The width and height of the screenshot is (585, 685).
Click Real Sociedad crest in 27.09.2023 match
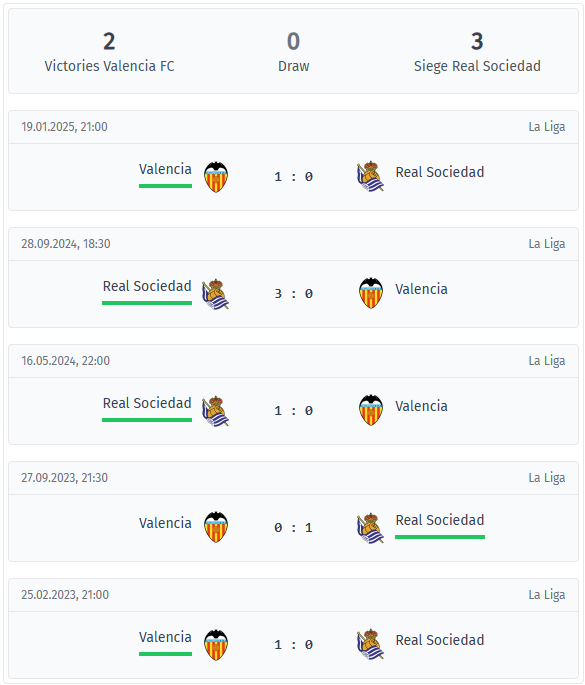(370, 528)
